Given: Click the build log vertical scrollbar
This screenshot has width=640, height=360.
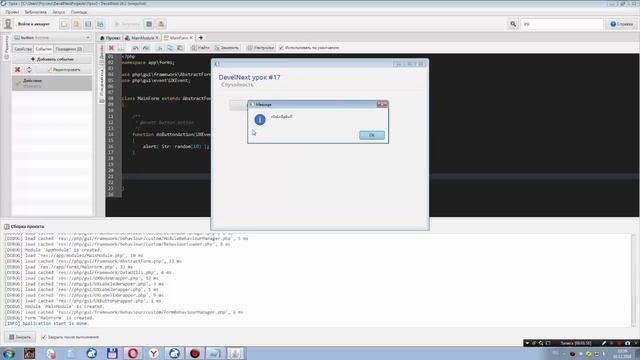Looking at the screenshot, I should (x=633, y=280).
